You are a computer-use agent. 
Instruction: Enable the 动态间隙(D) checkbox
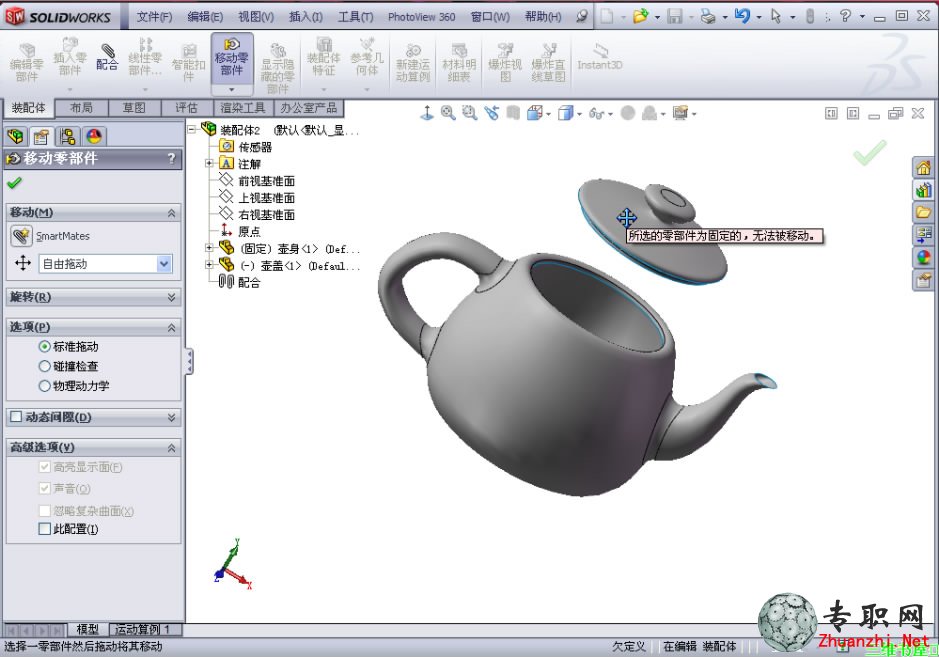click(x=17, y=417)
